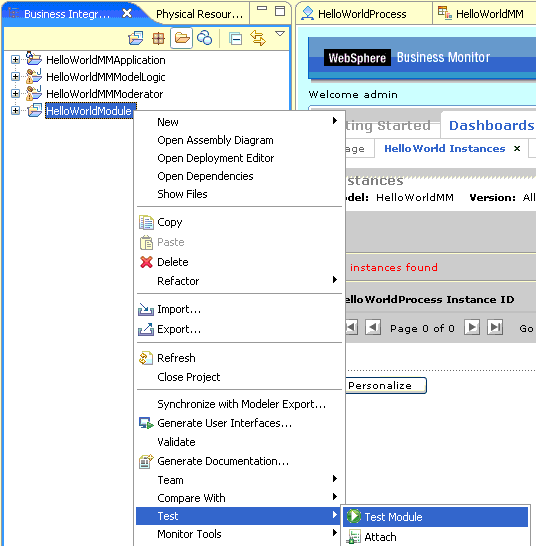Click the highlighted Test menu entry
This screenshot has width=536, height=546.
(x=238, y=516)
